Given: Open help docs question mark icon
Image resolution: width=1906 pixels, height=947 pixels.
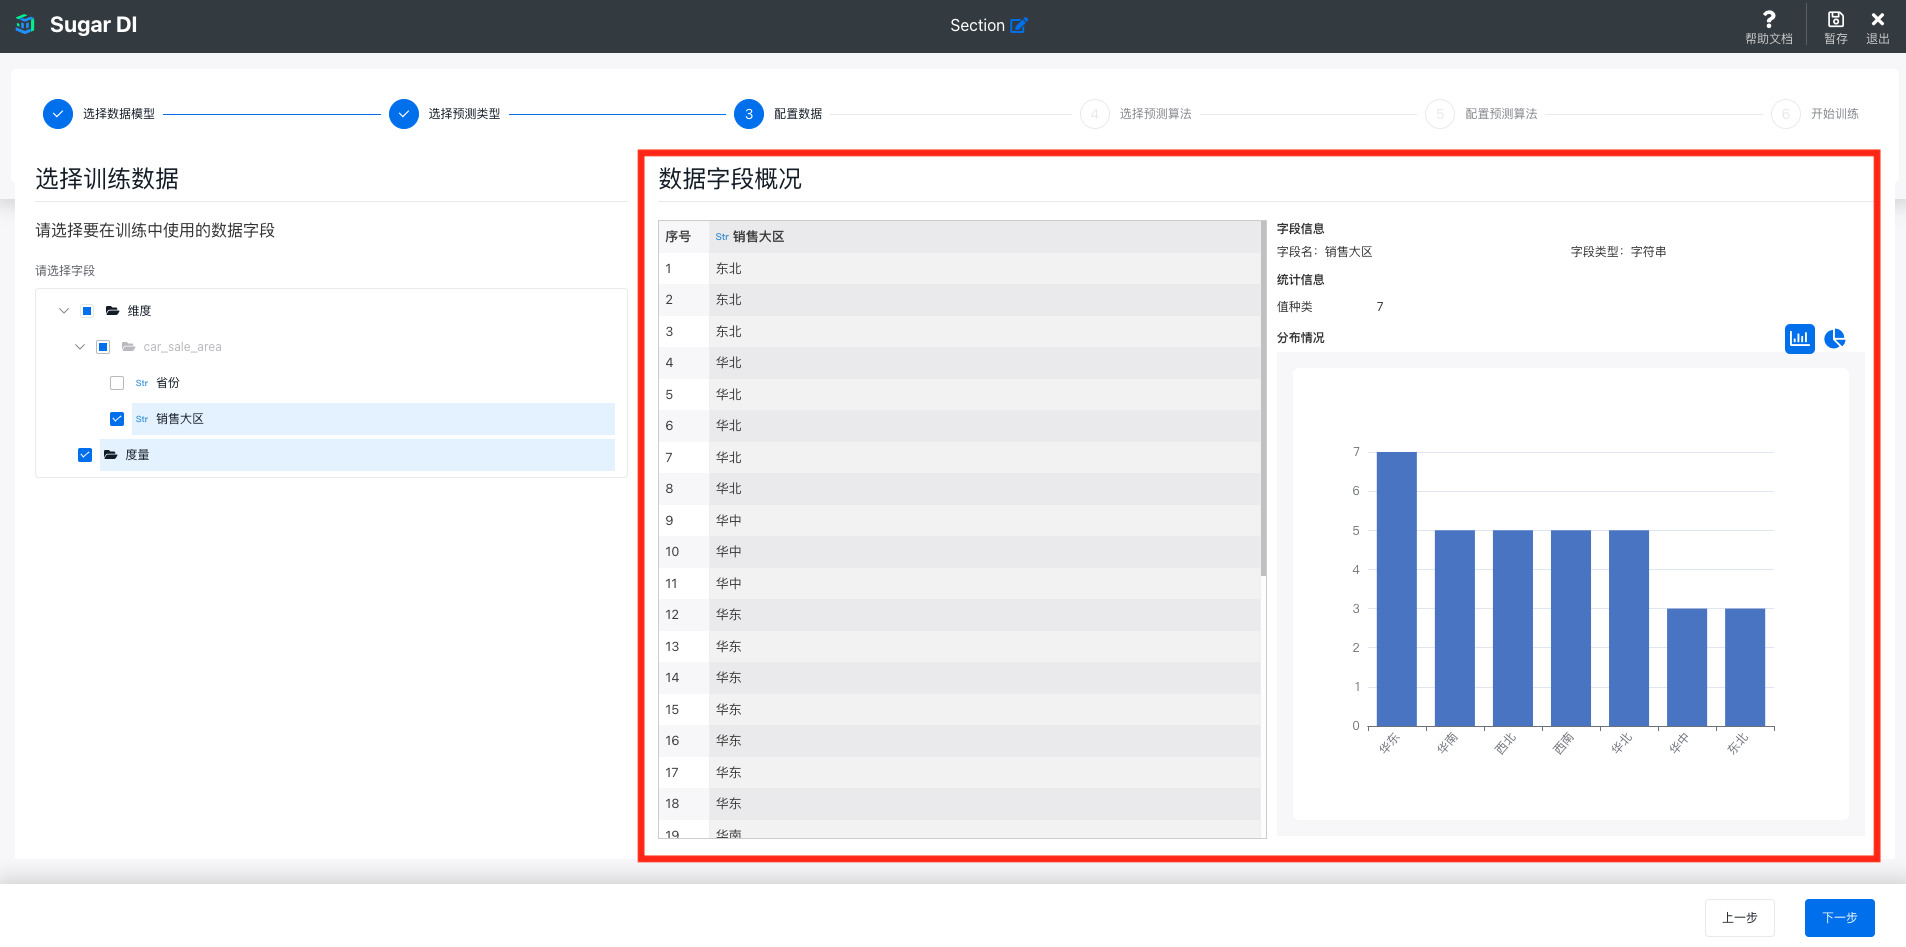Looking at the screenshot, I should pyautogui.click(x=1769, y=19).
